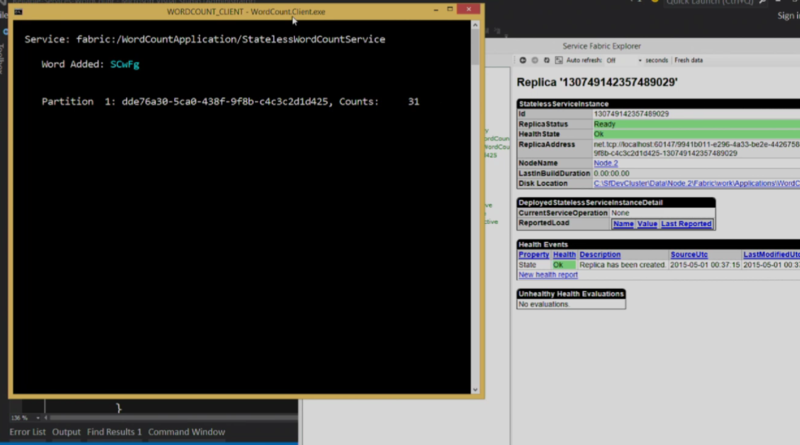Click the icon left of Auto refresh
Image resolution: width=800 pixels, height=445 pixels.
[x=559, y=60]
